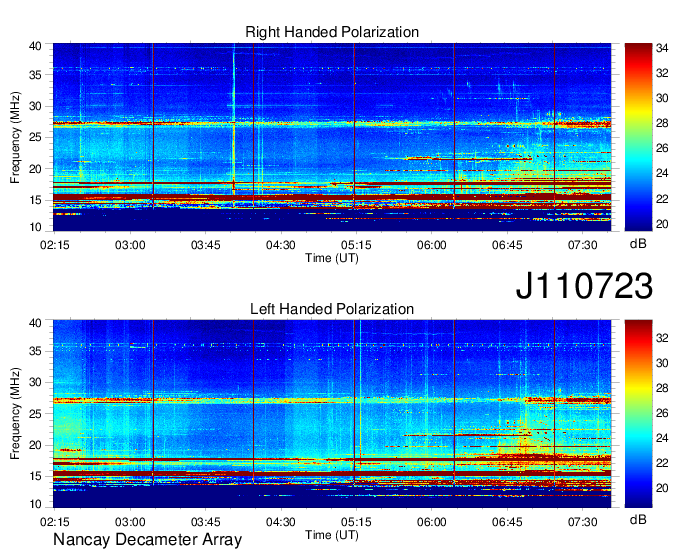Click the Time (UT) label under Left Handed plot
680x552 pixels.
332,535
